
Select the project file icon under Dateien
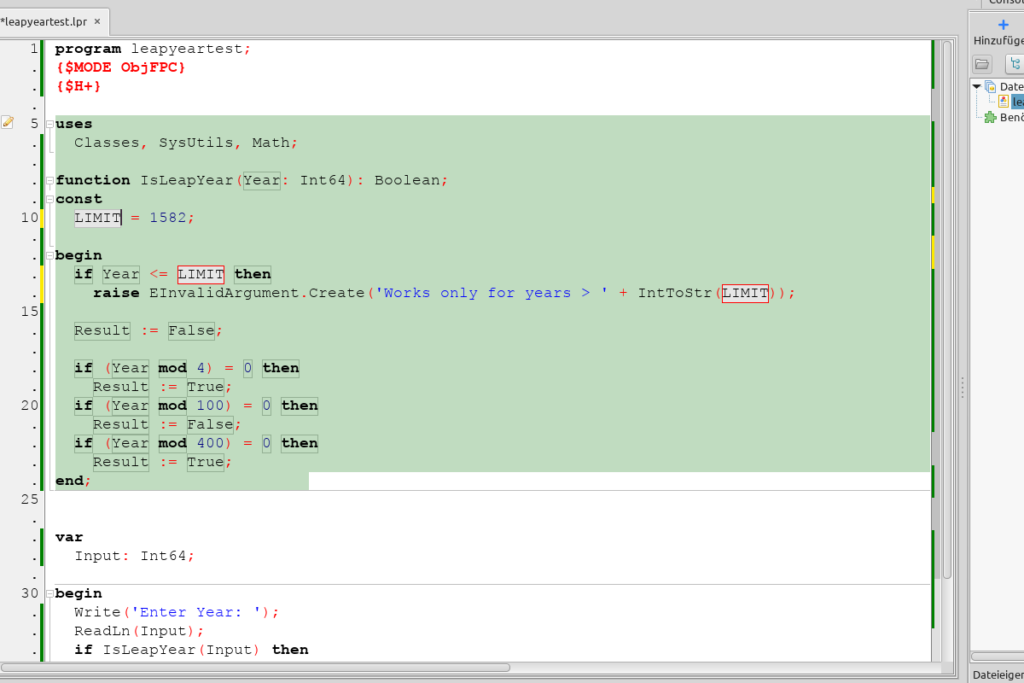(x=1004, y=102)
